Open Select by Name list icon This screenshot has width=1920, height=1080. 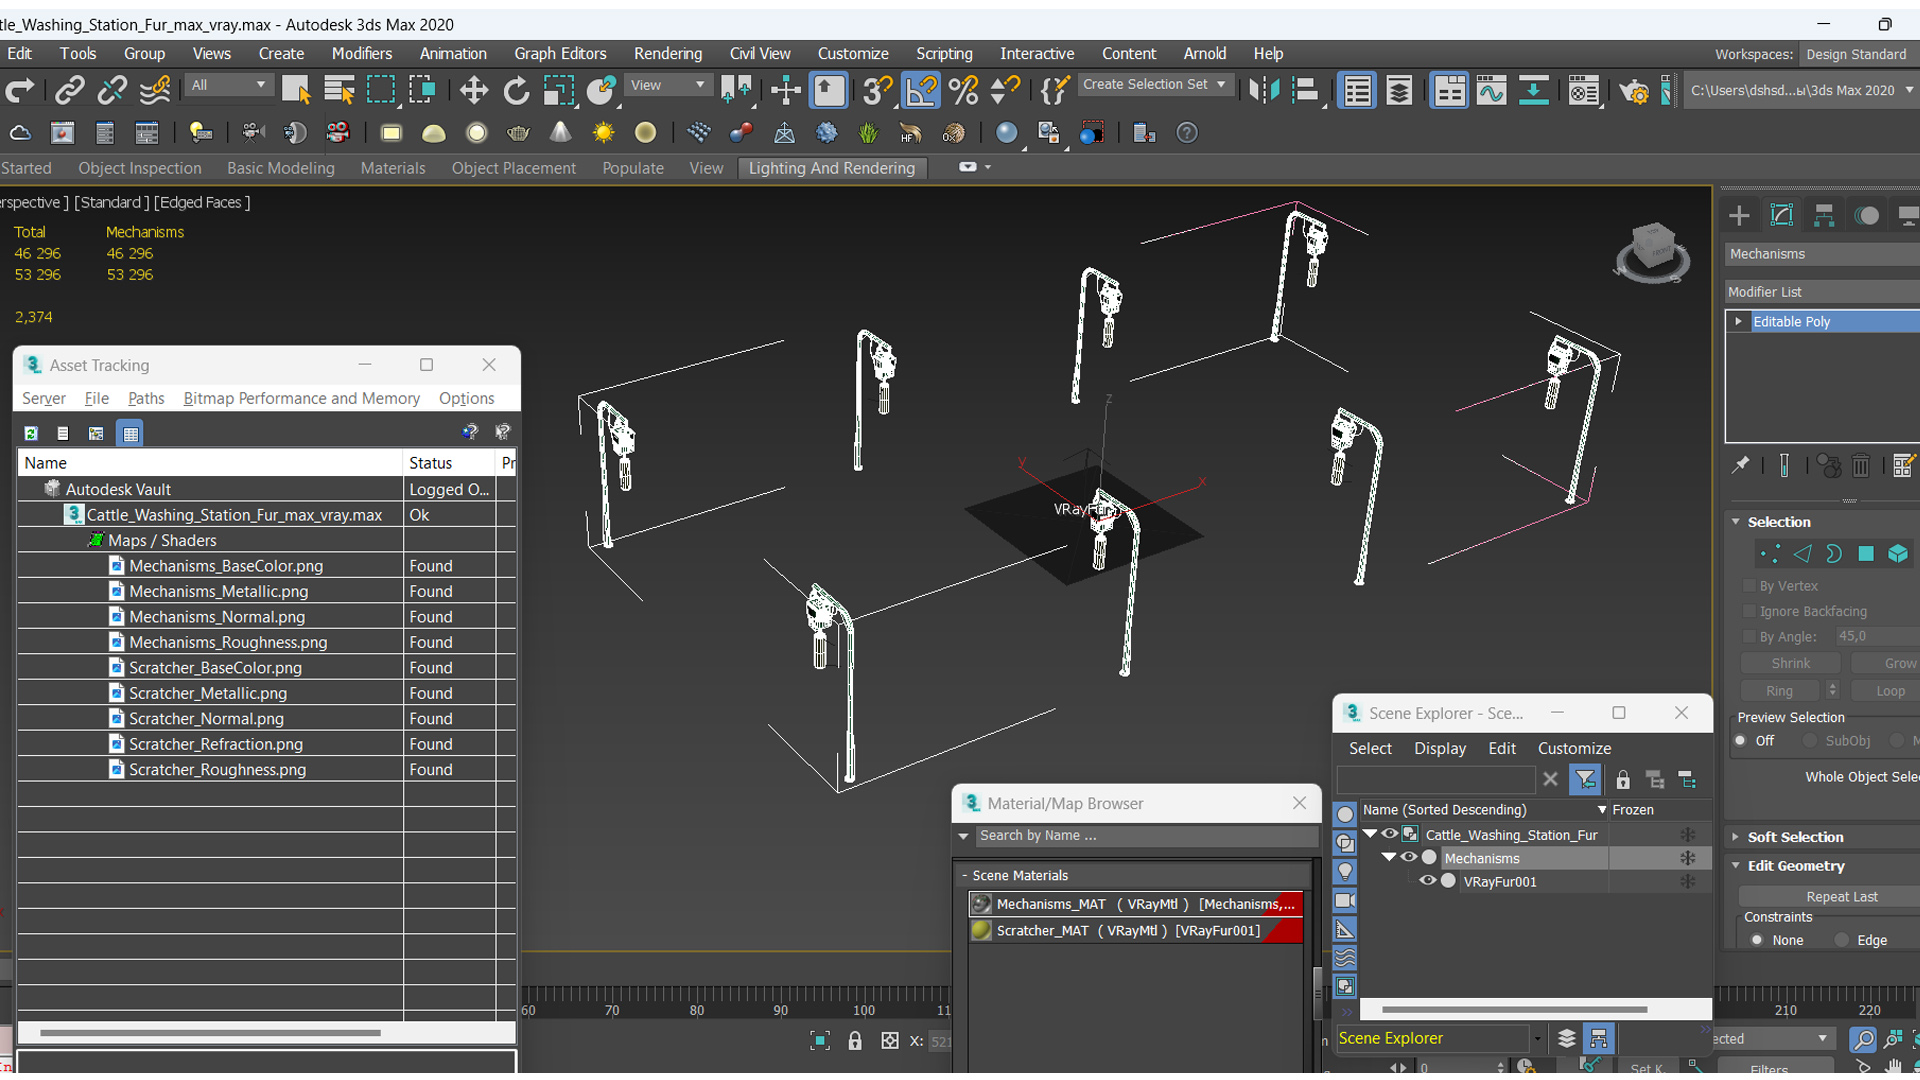pos(339,91)
